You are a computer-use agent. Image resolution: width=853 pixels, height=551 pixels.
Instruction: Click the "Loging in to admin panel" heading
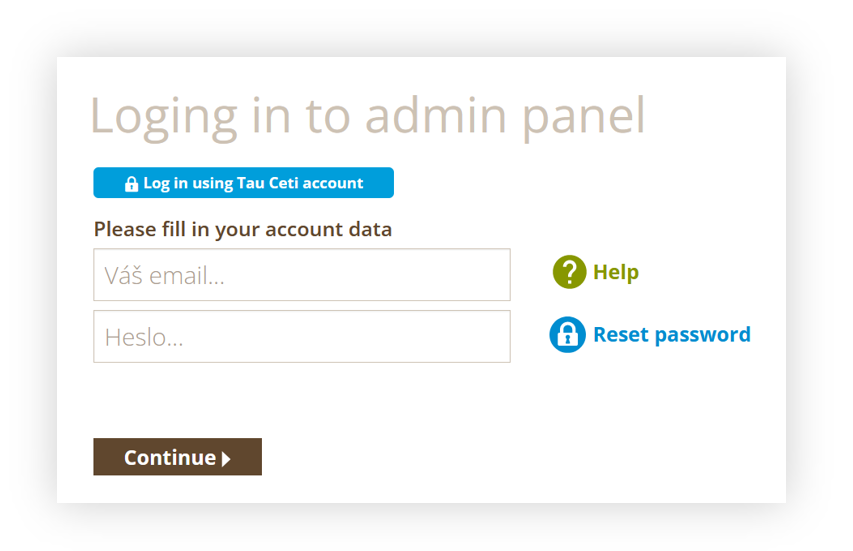pos(368,116)
